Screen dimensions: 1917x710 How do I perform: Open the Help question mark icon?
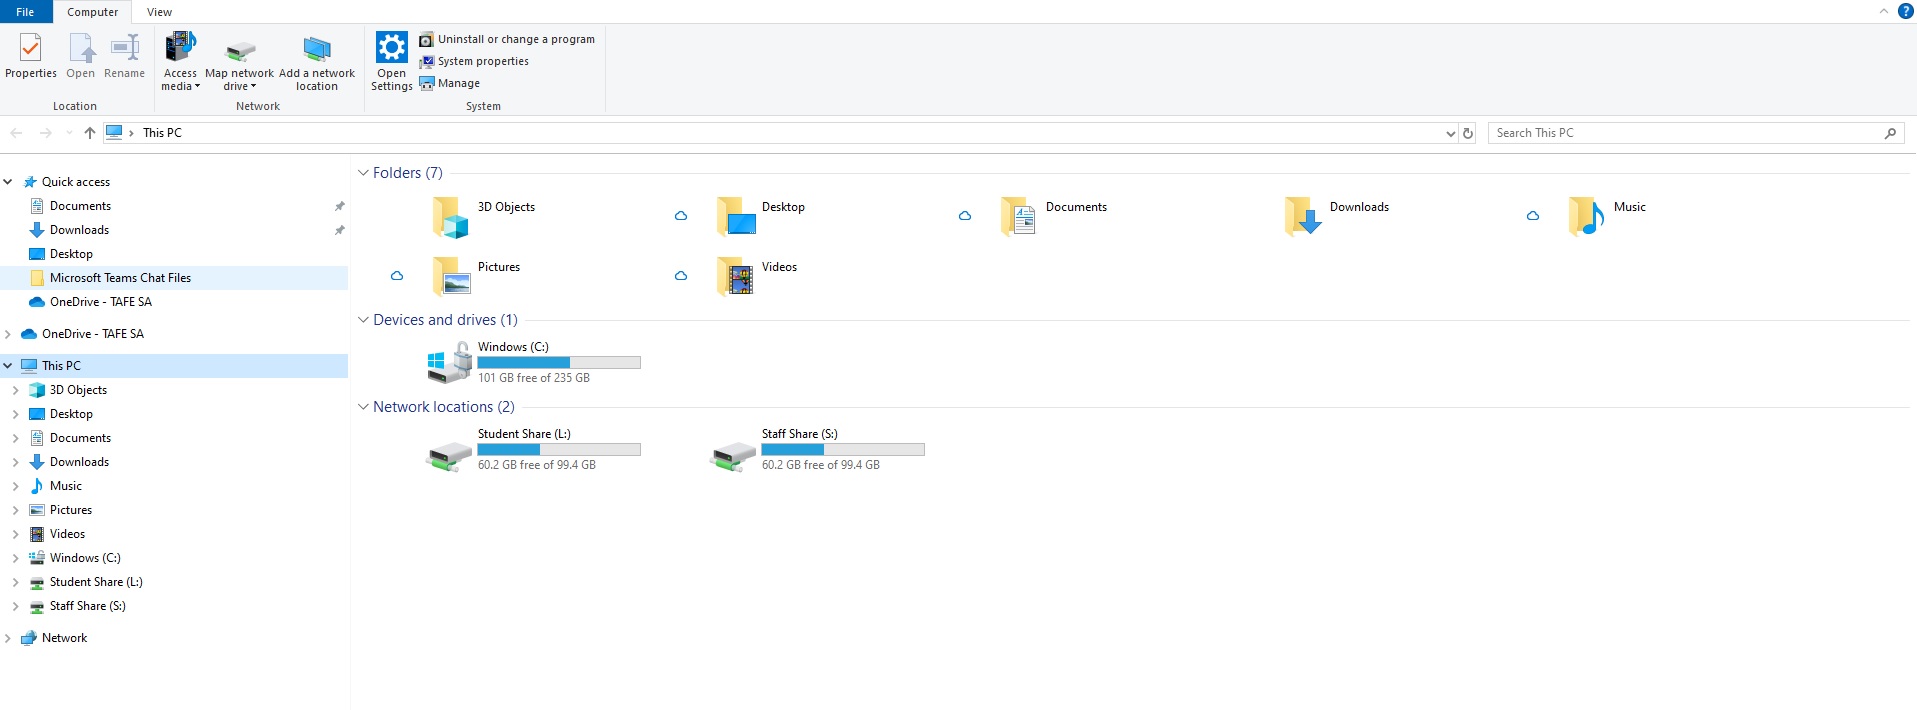pyautogui.click(x=1905, y=11)
